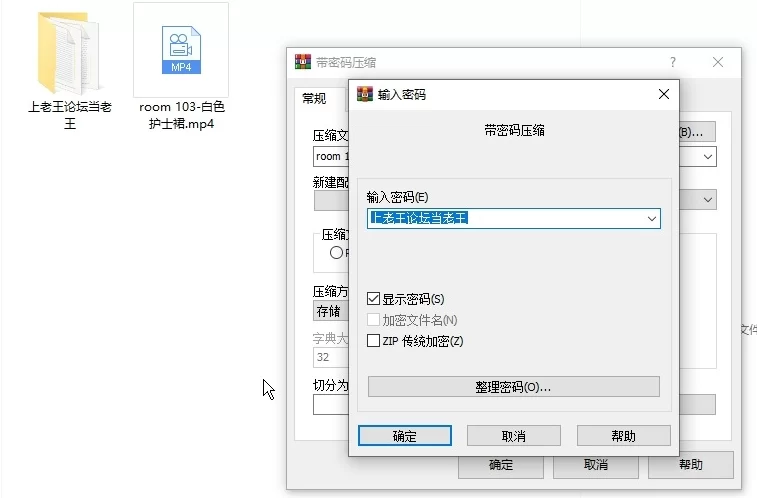The width and height of the screenshot is (757, 498).
Task: Click the 带密码压缩 heading inside password dialog
Action: pyautogui.click(x=514, y=130)
